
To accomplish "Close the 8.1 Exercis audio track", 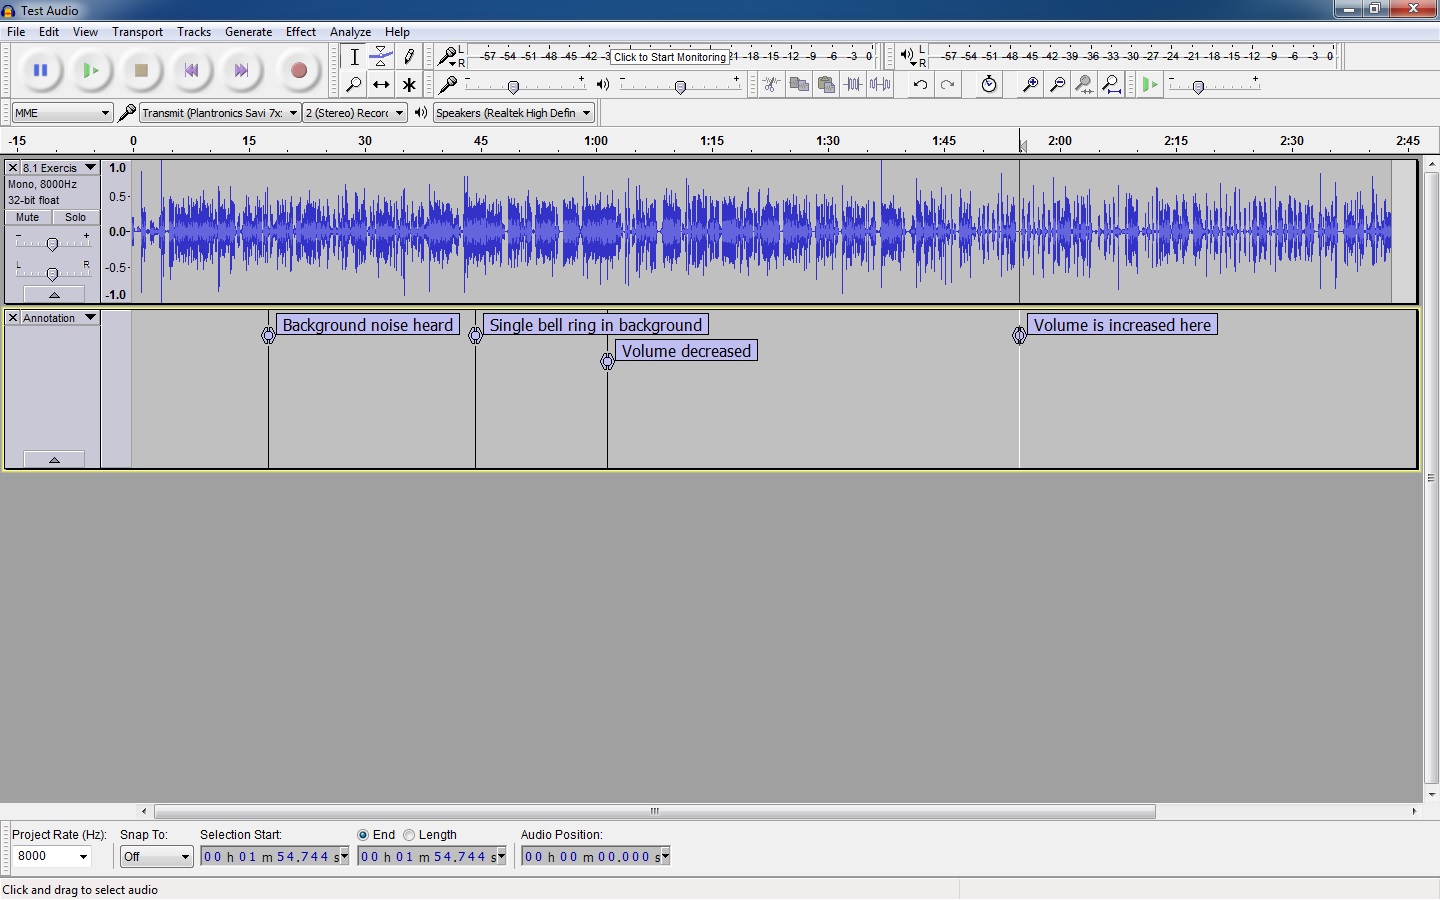I will (x=13, y=168).
